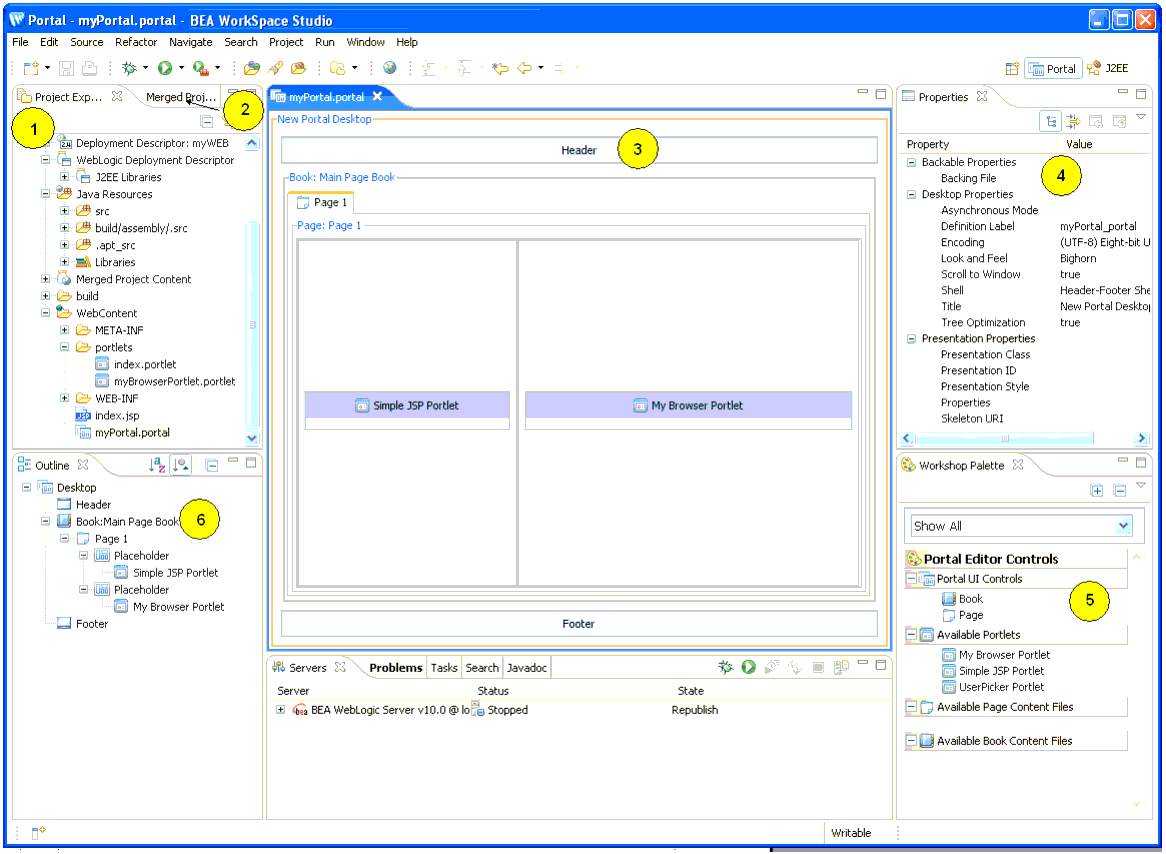Select myPortal.portal file in Project Explorer

click(123, 432)
